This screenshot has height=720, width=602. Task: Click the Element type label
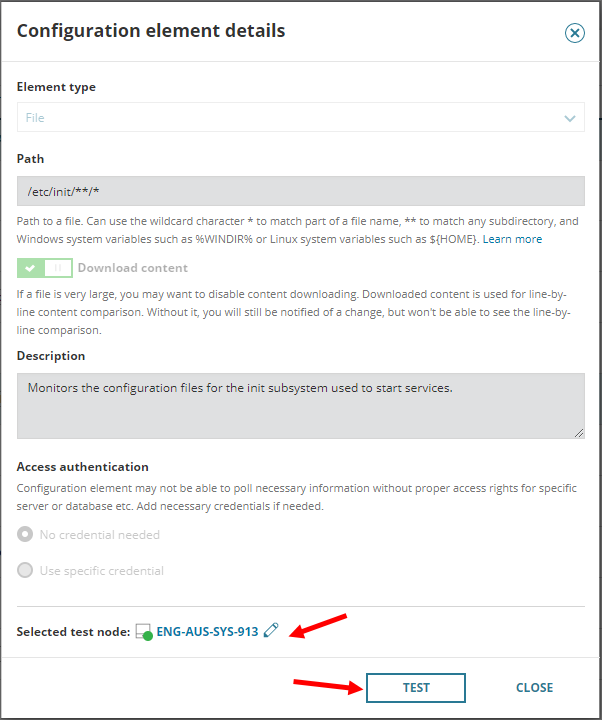coord(56,87)
